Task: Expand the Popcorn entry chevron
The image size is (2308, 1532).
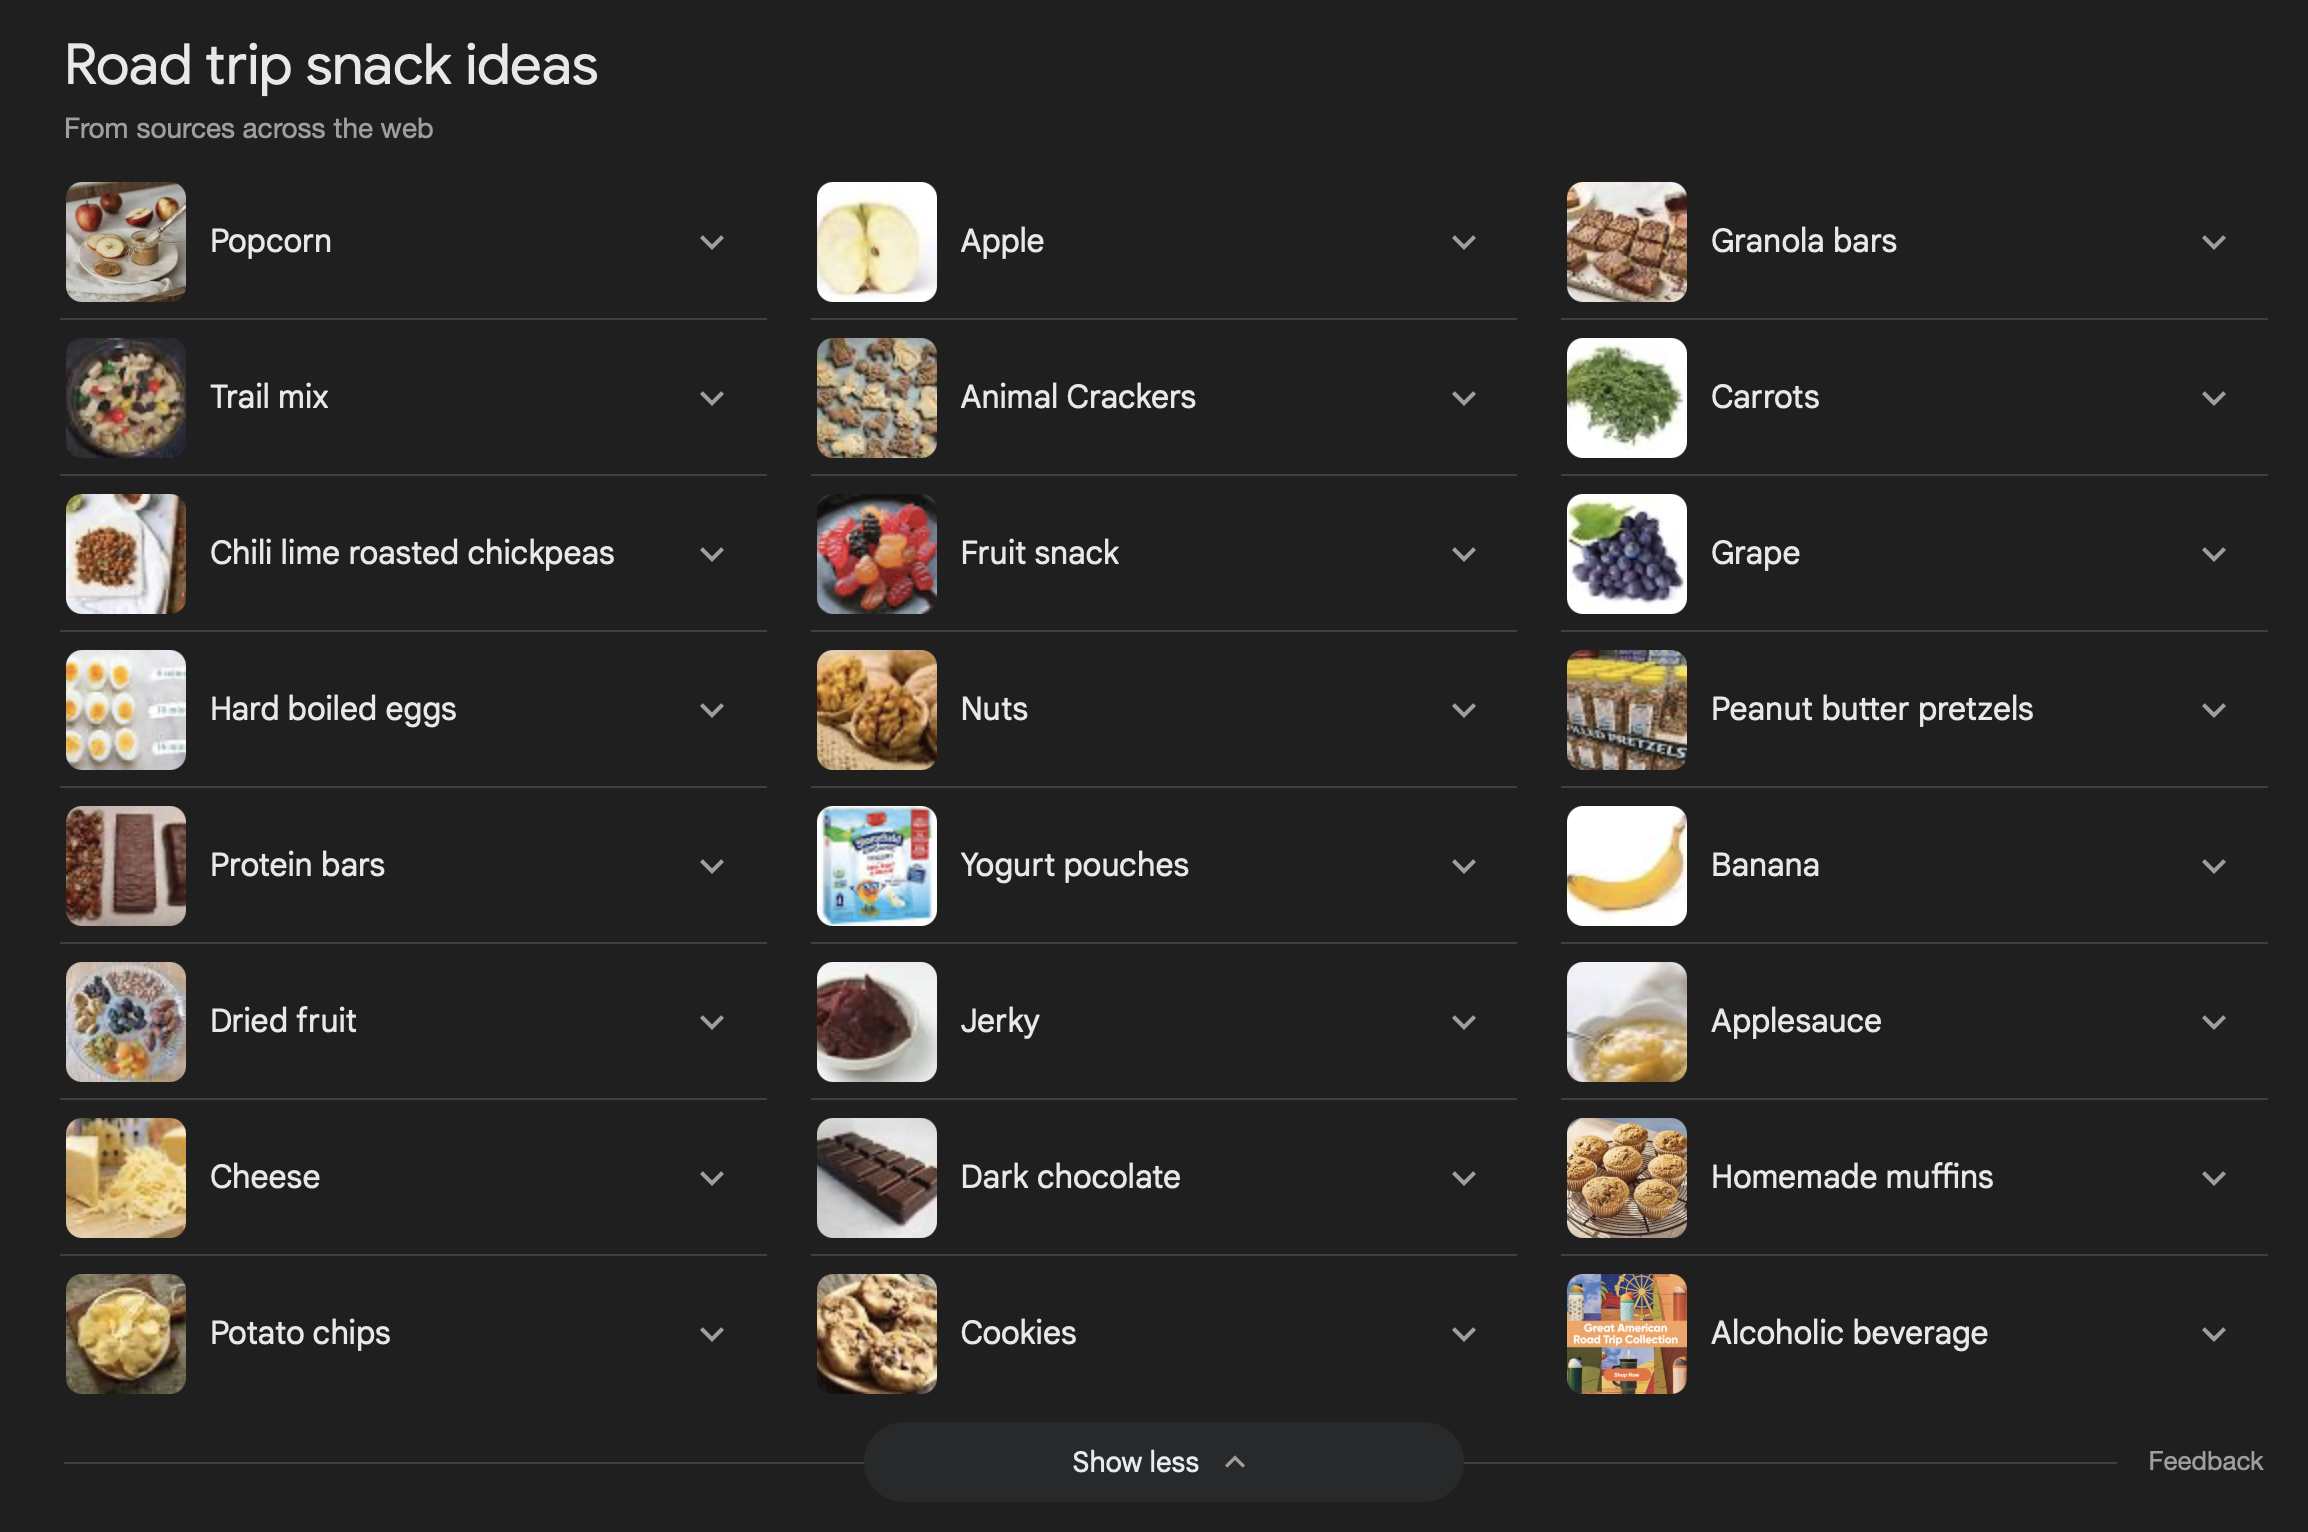Action: 712,242
